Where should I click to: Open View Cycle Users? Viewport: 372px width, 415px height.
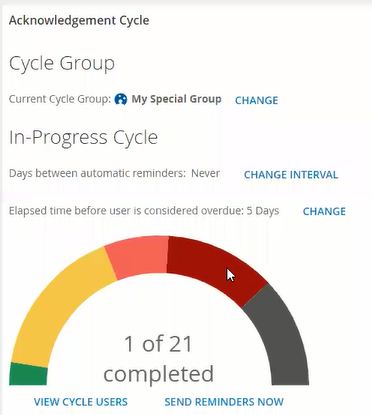click(81, 402)
